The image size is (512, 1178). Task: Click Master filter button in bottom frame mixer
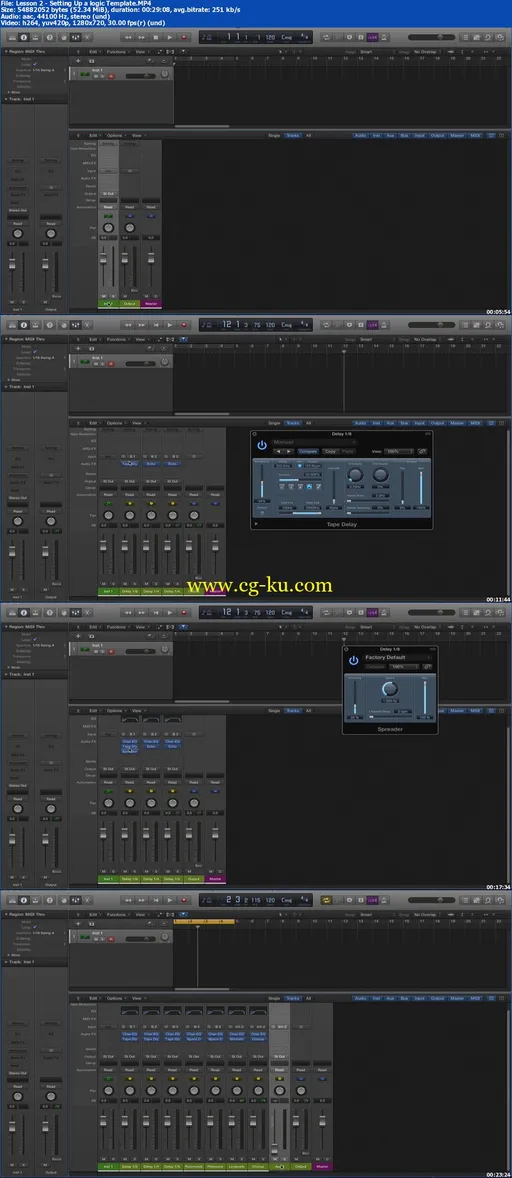456,996
